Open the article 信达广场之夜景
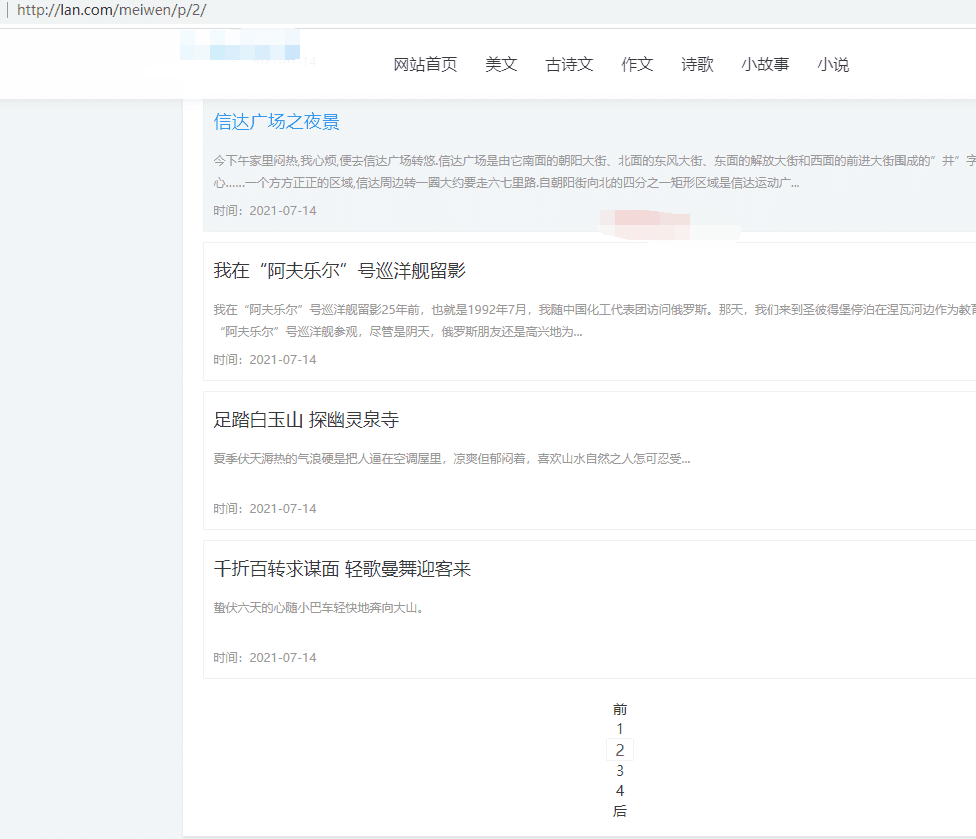Viewport: 976px width, 839px height. 276,122
